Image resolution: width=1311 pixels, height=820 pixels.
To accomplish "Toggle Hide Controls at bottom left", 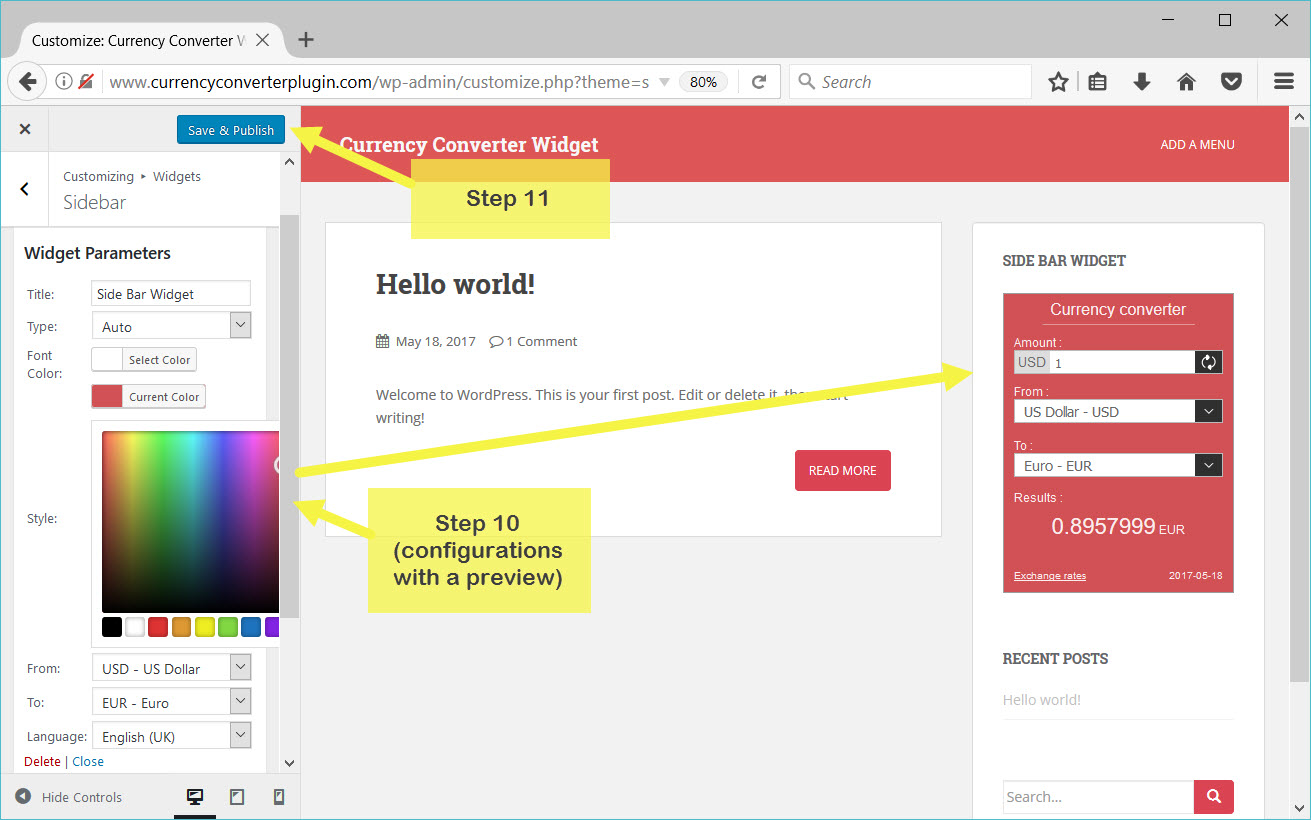I will point(69,796).
